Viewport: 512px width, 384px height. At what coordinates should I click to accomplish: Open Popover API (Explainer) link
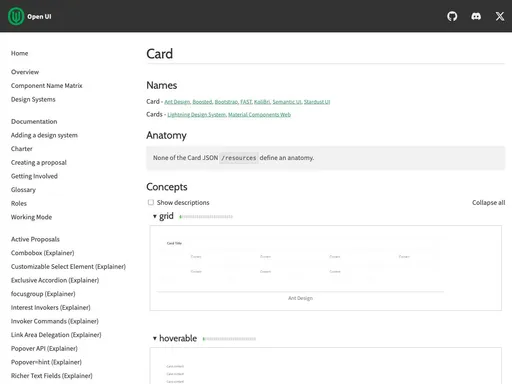(x=44, y=349)
